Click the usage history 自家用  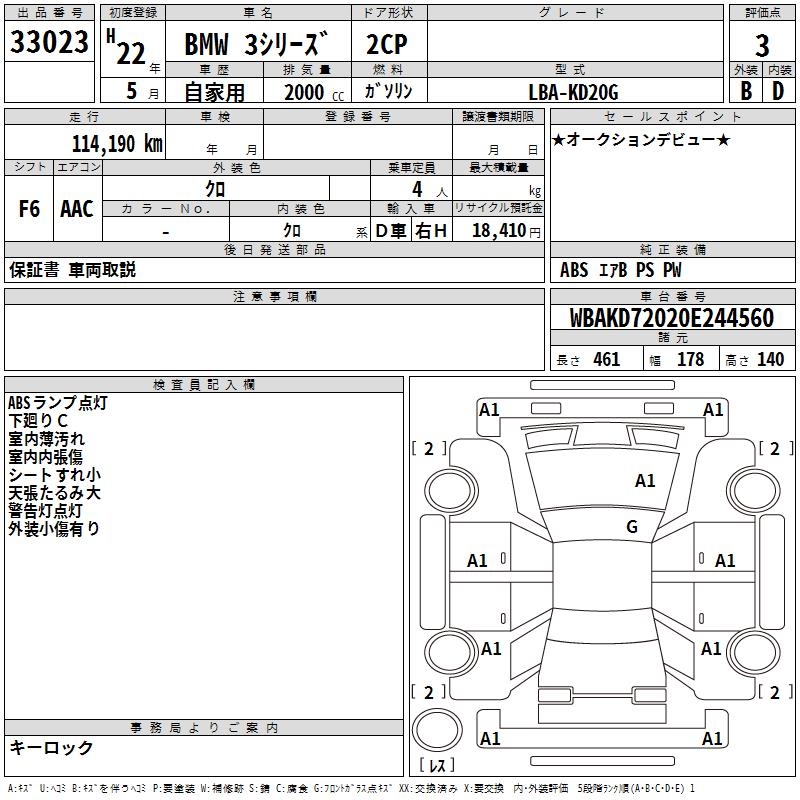point(214,92)
